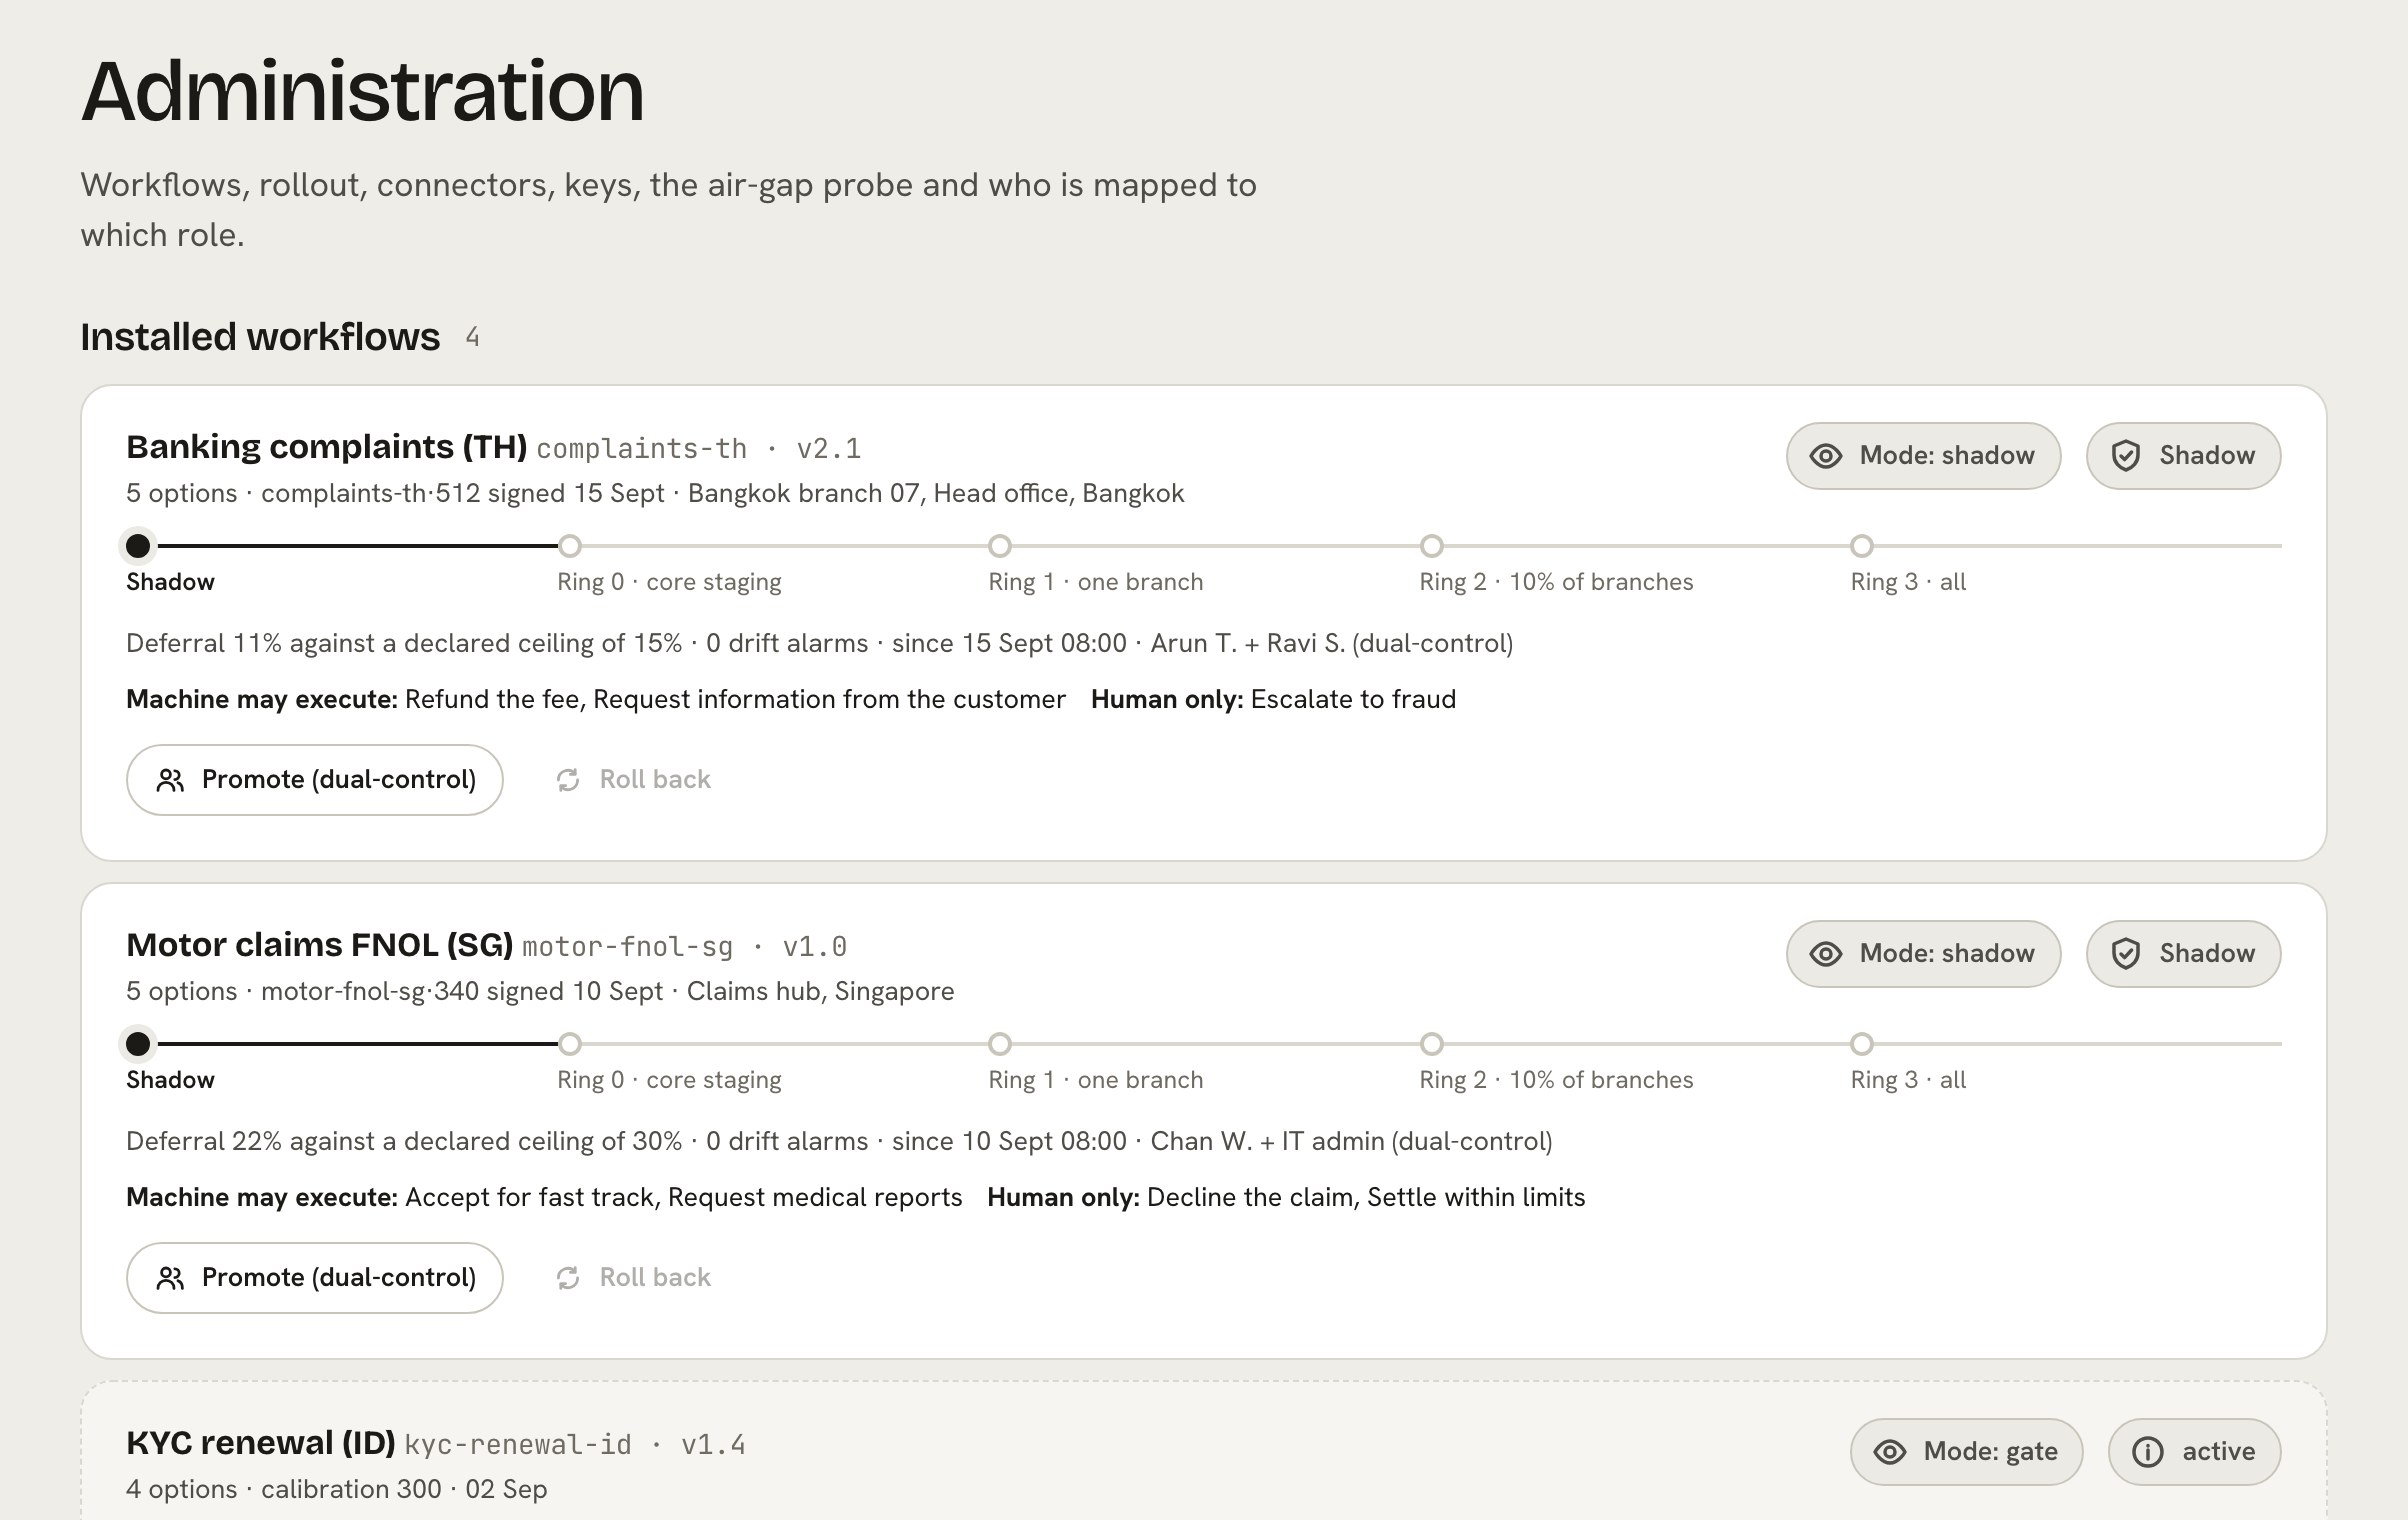Select Ring 3 all marker, Banking complaints
2408x1520 pixels.
pos(1862,546)
